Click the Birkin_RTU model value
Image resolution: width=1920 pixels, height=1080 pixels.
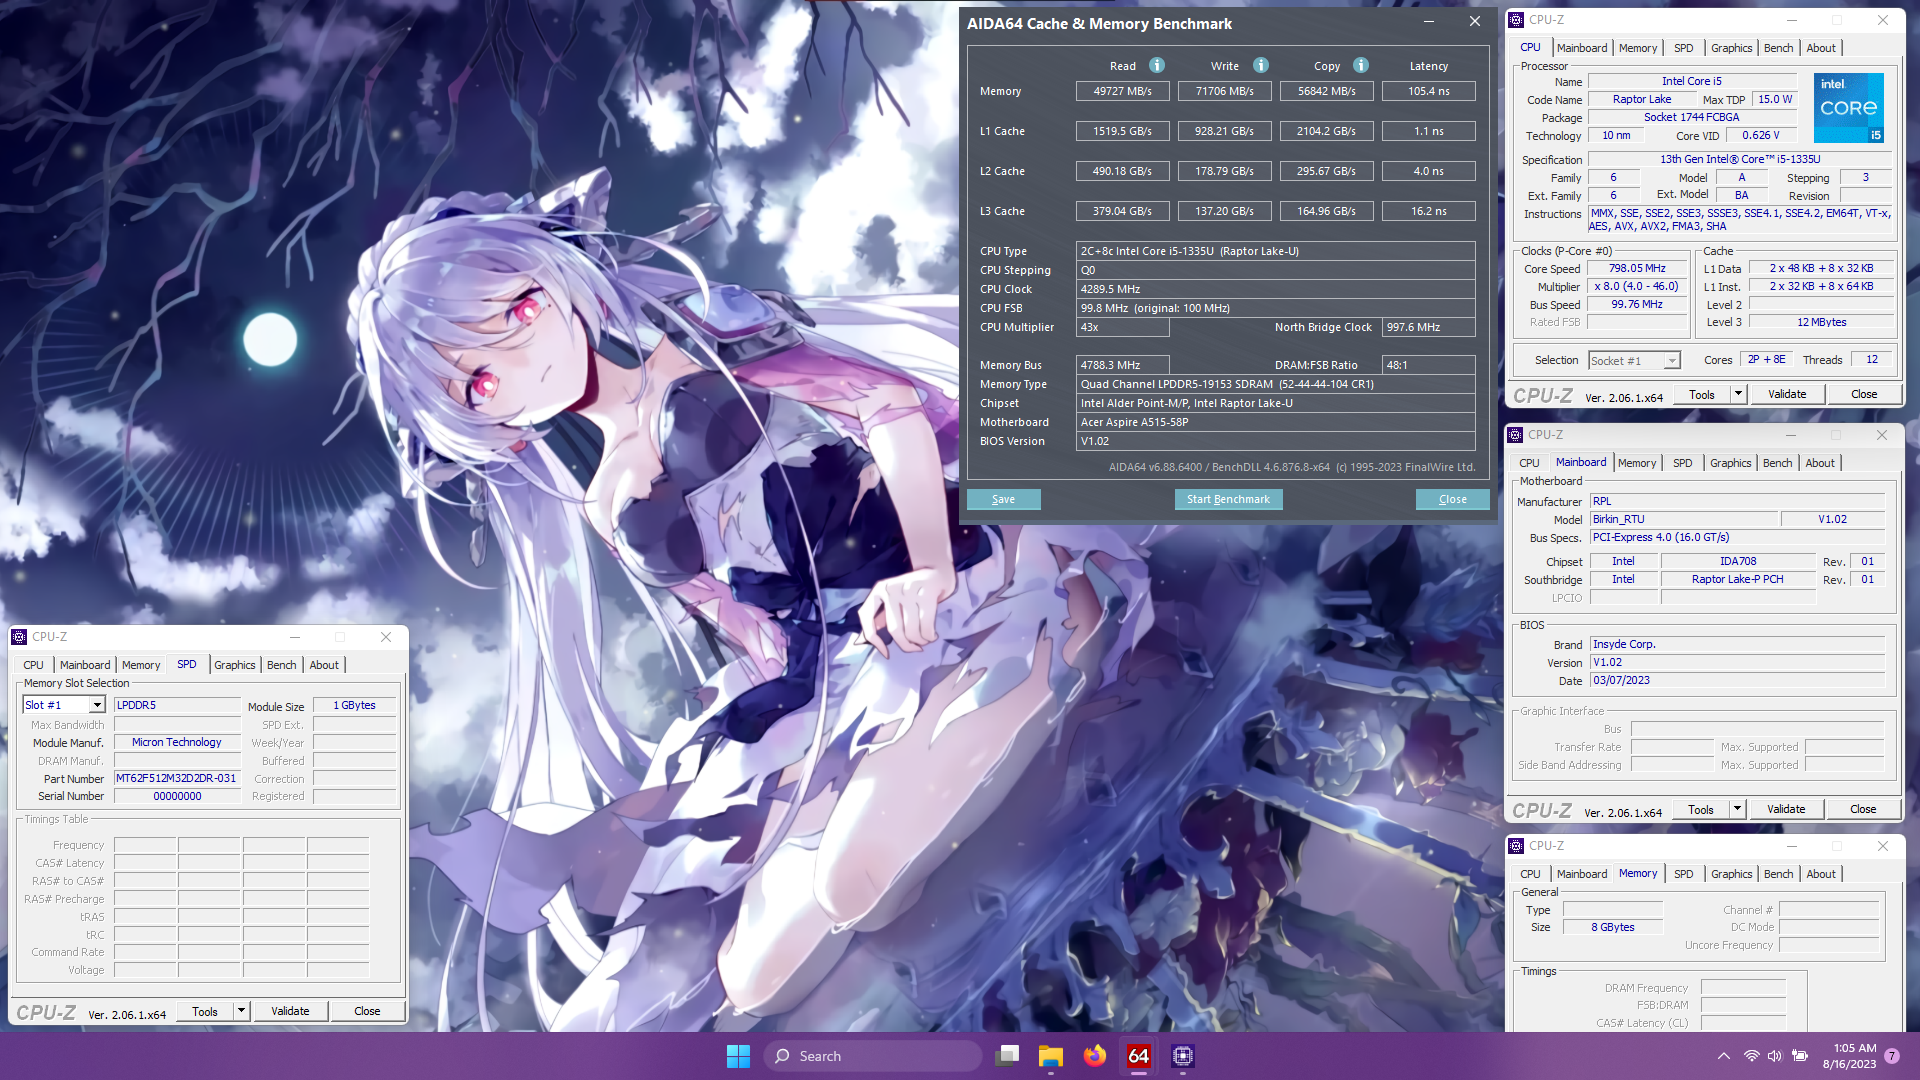[1685, 519]
